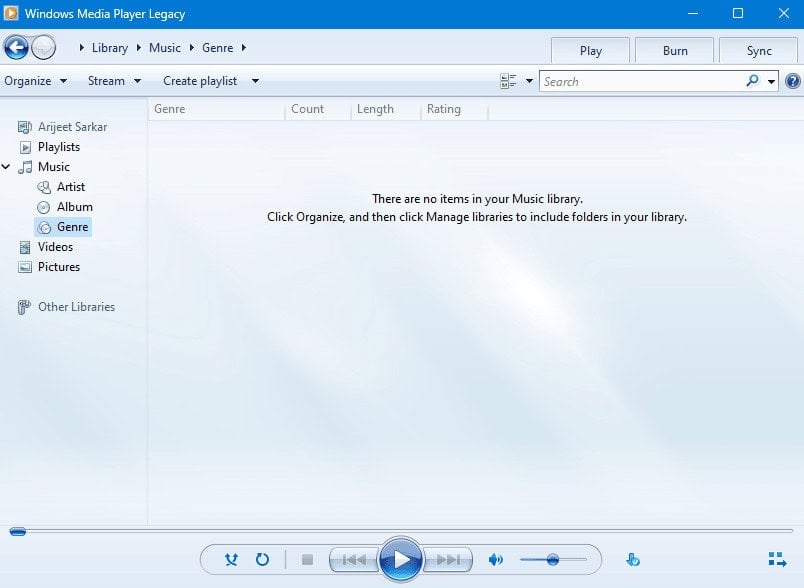Viewport: 804px width, 588px height.
Task: Click the Windows Media Player title icon
Action: pos(11,13)
